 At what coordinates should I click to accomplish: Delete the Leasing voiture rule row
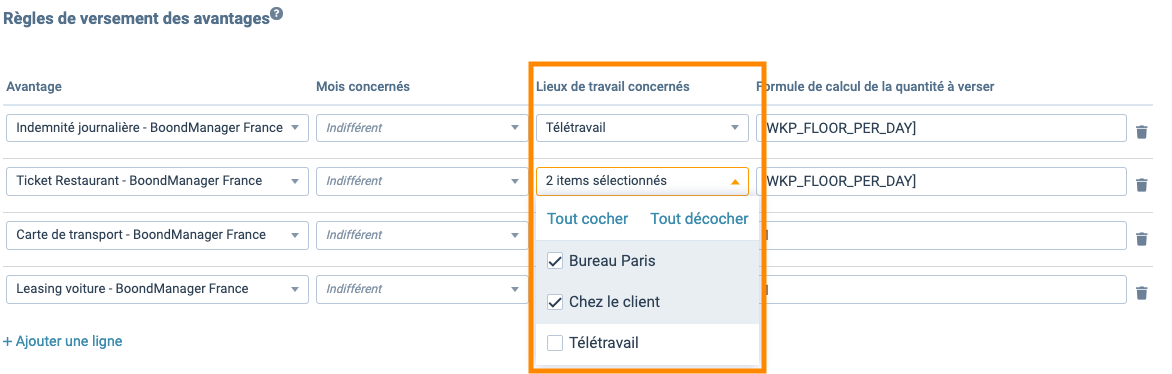coord(1141,292)
